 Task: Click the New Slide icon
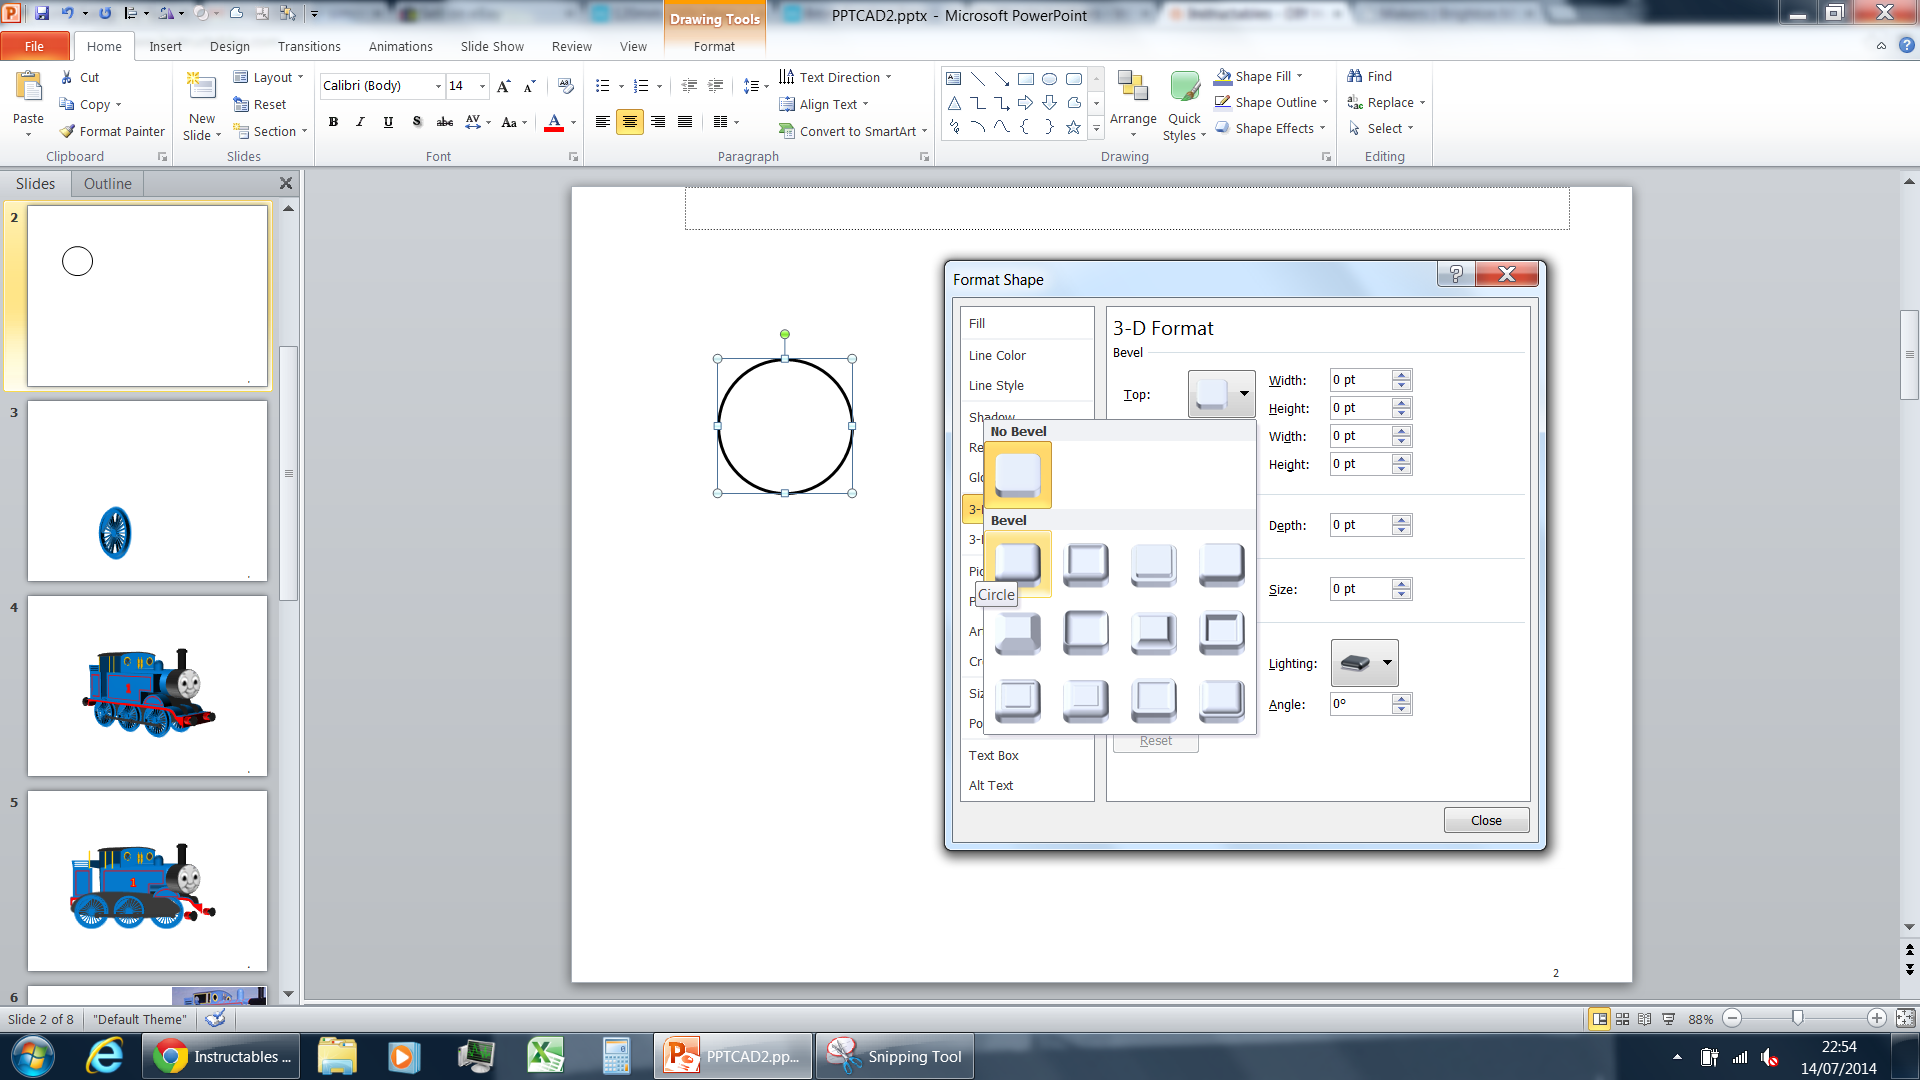pyautogui.click(x=202, y=88)
